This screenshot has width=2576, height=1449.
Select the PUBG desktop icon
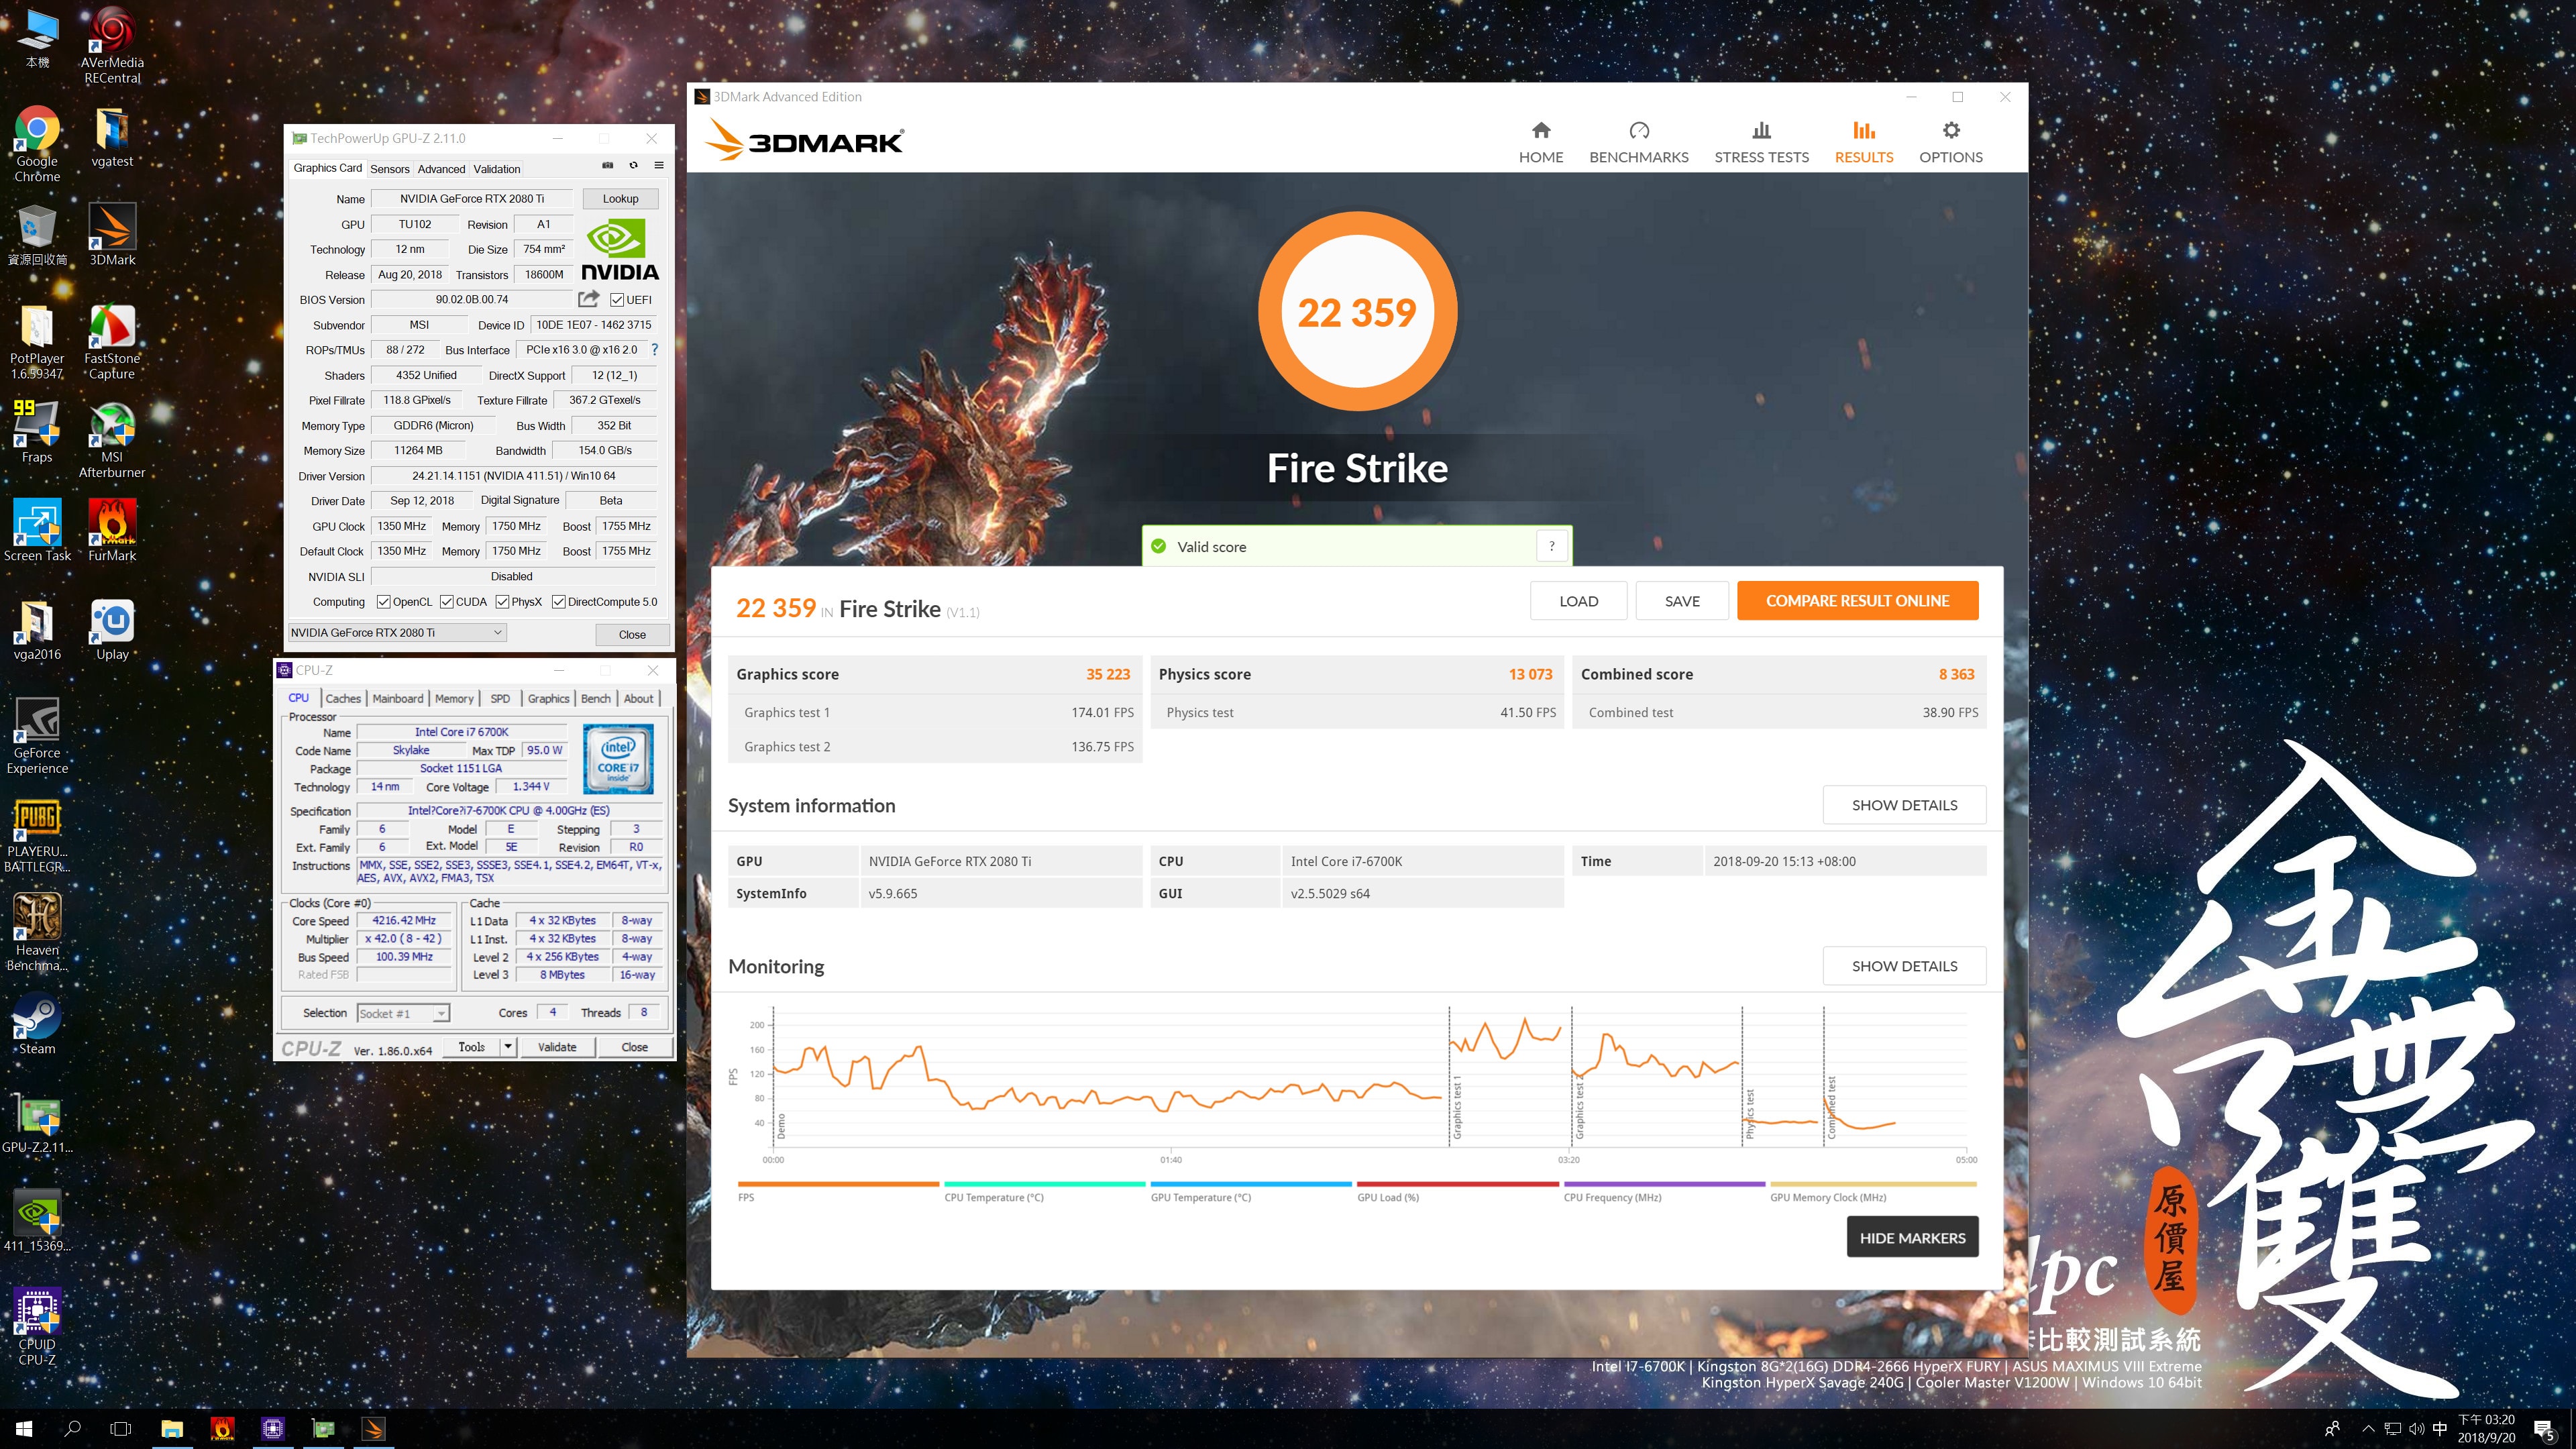pos(37,835)
